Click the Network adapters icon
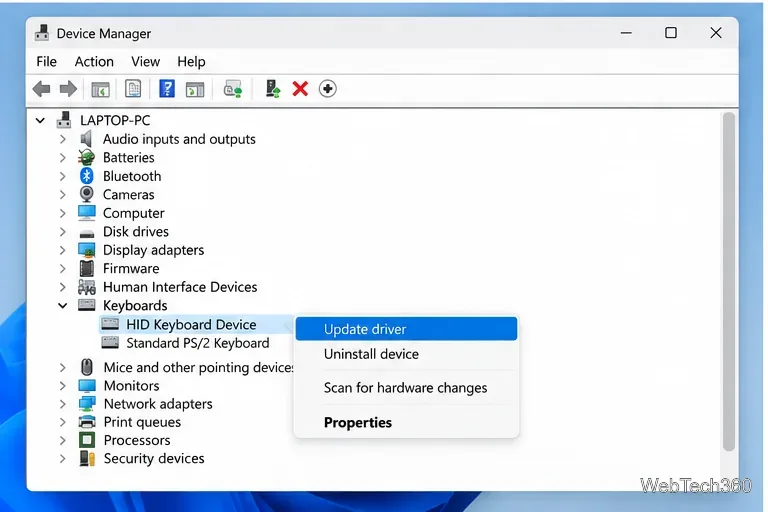The width and height of the screenshot is (768, 512). (x=87, y=404)
